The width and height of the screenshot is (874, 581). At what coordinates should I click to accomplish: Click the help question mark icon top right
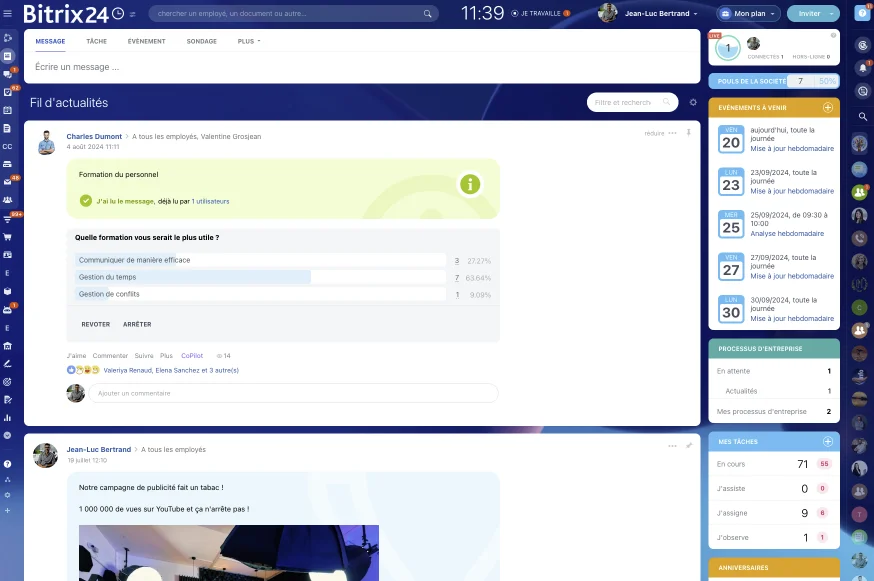click(862, 14)
